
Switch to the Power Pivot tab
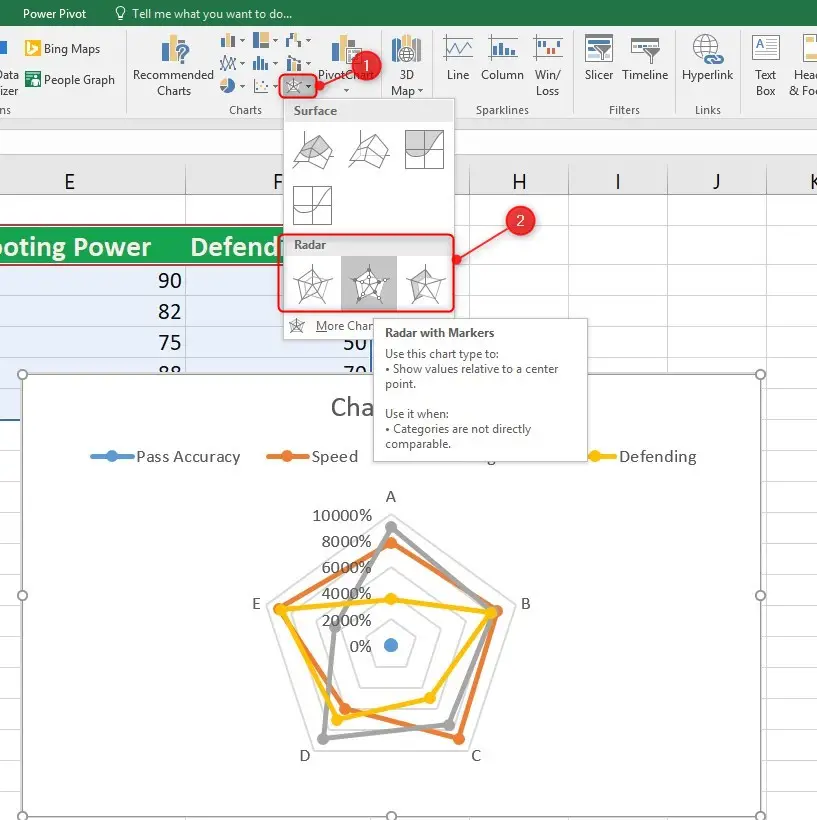tap(54, 13)
